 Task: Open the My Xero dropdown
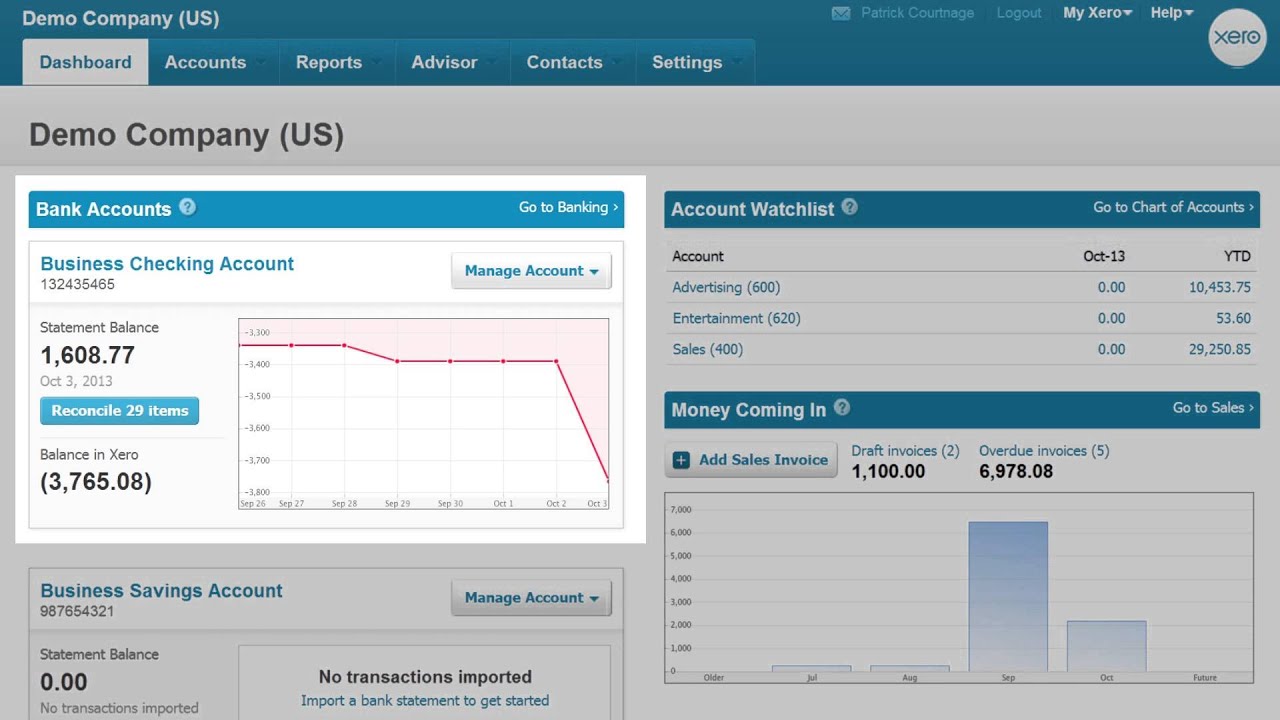[1097, 13]
